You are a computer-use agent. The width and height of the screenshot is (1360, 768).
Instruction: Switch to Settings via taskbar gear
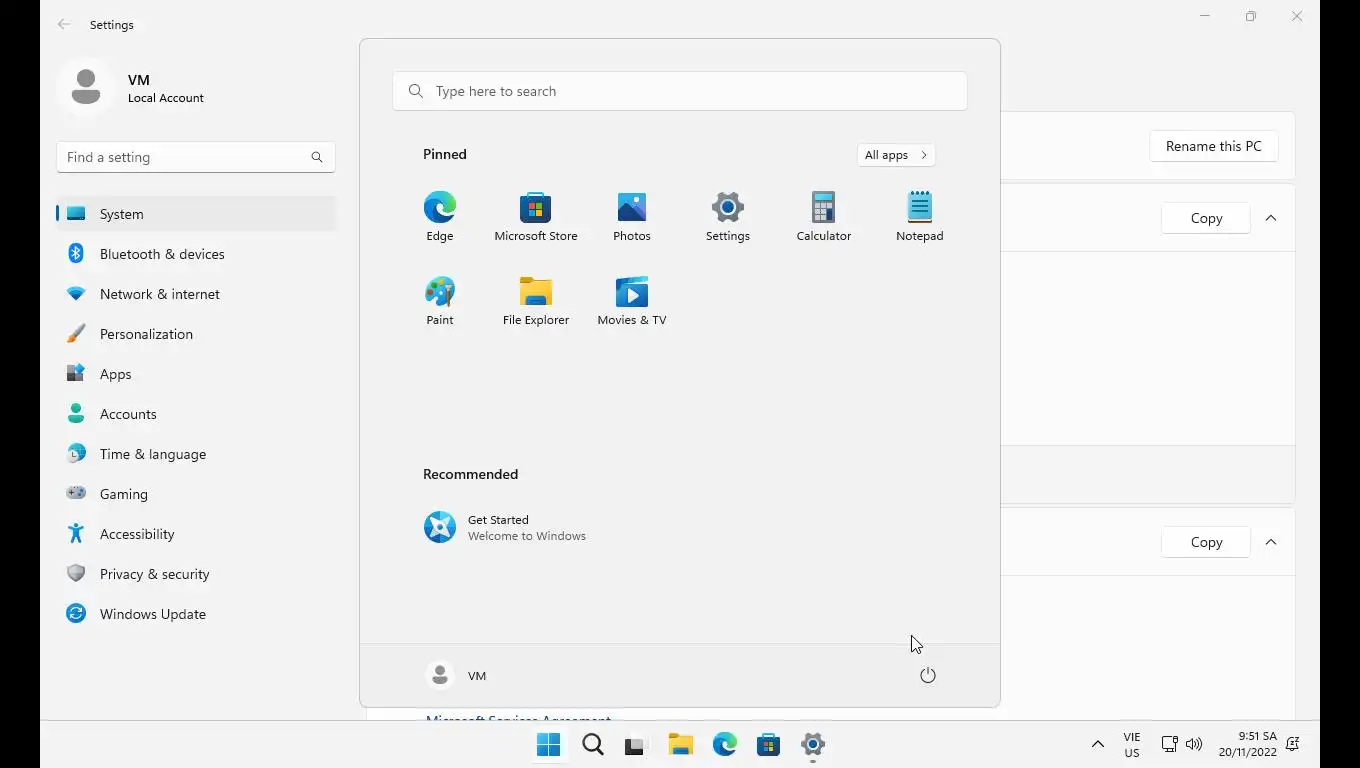(x=813, y=744)
